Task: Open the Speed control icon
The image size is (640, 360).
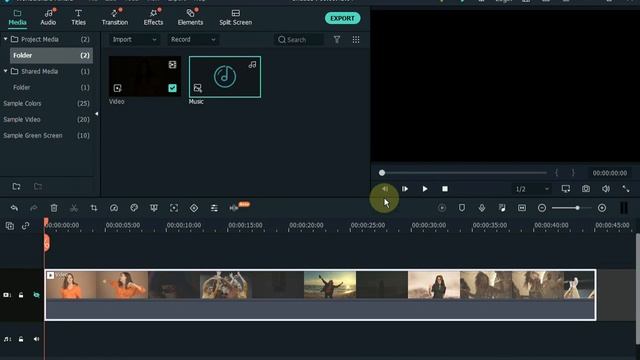Action: click(x=114, y=208)
